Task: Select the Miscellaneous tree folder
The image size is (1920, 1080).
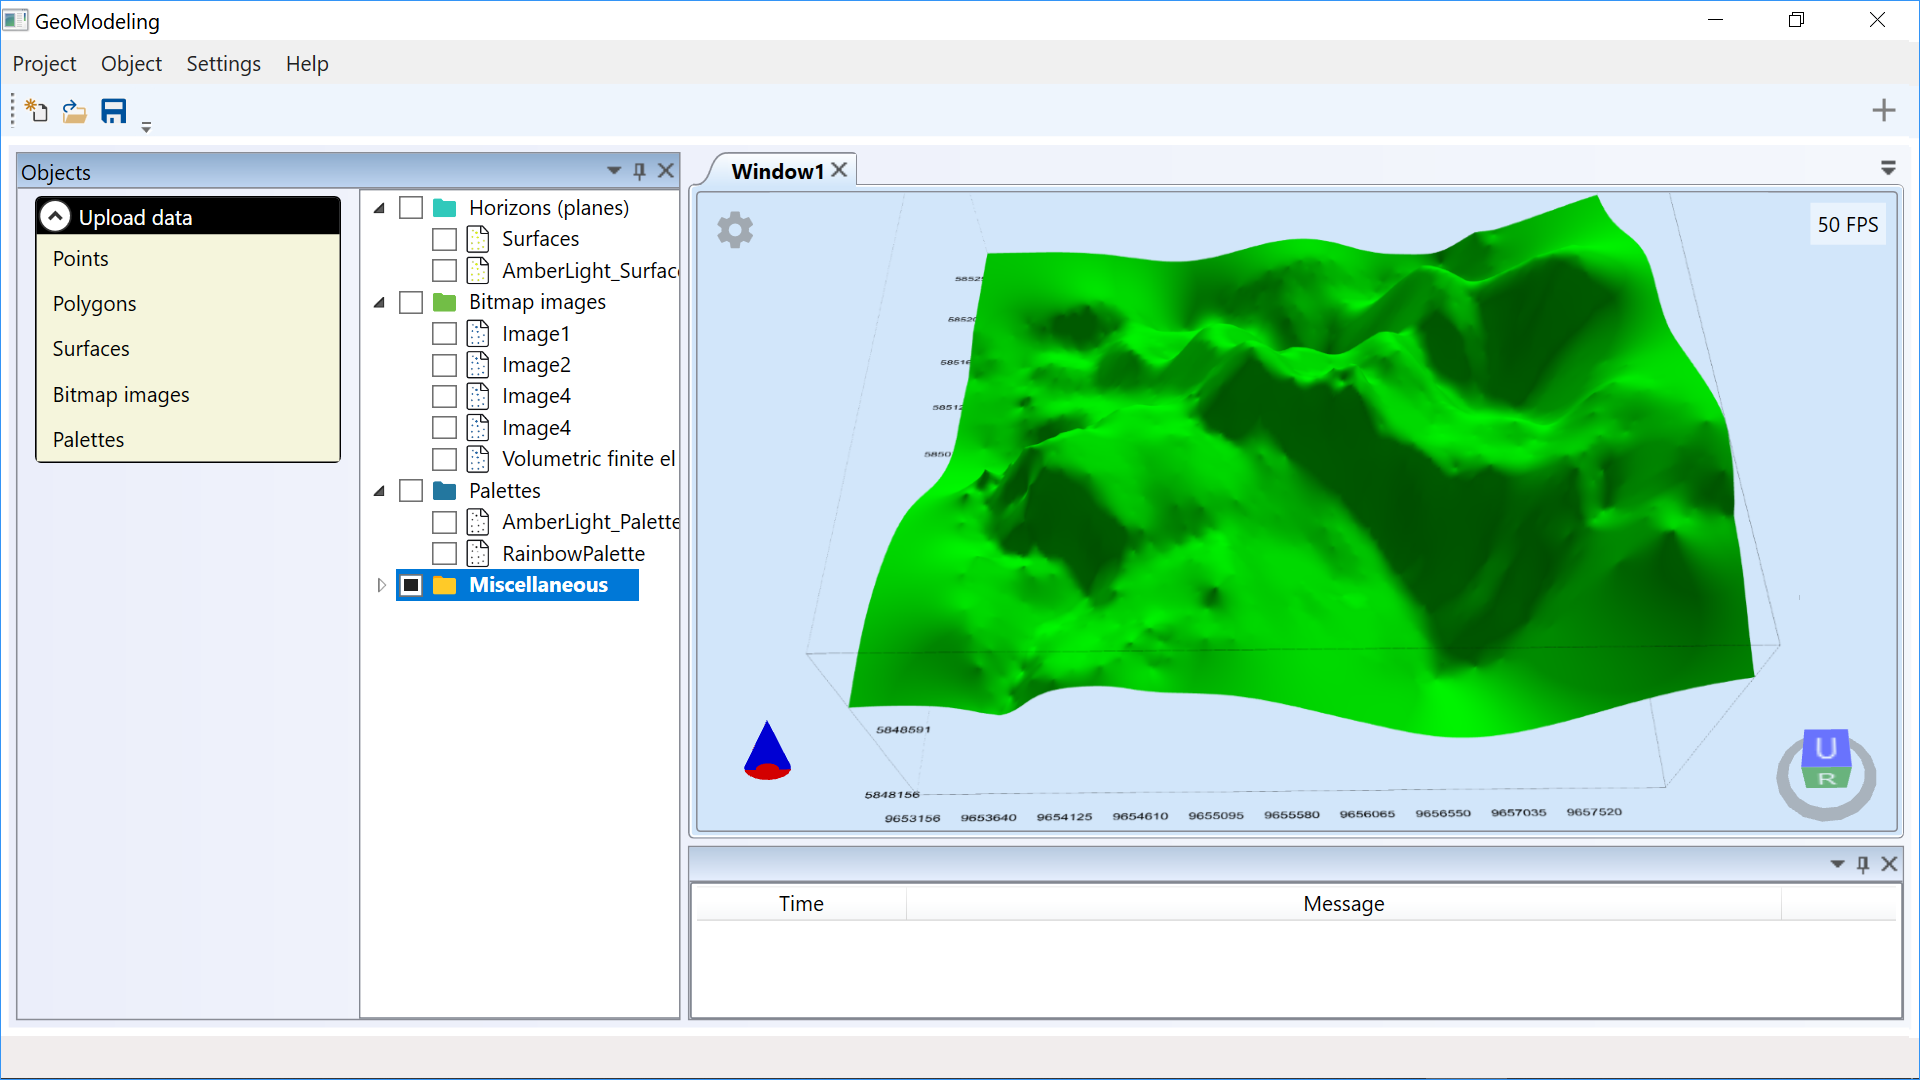Action: (x=538, y=585)
